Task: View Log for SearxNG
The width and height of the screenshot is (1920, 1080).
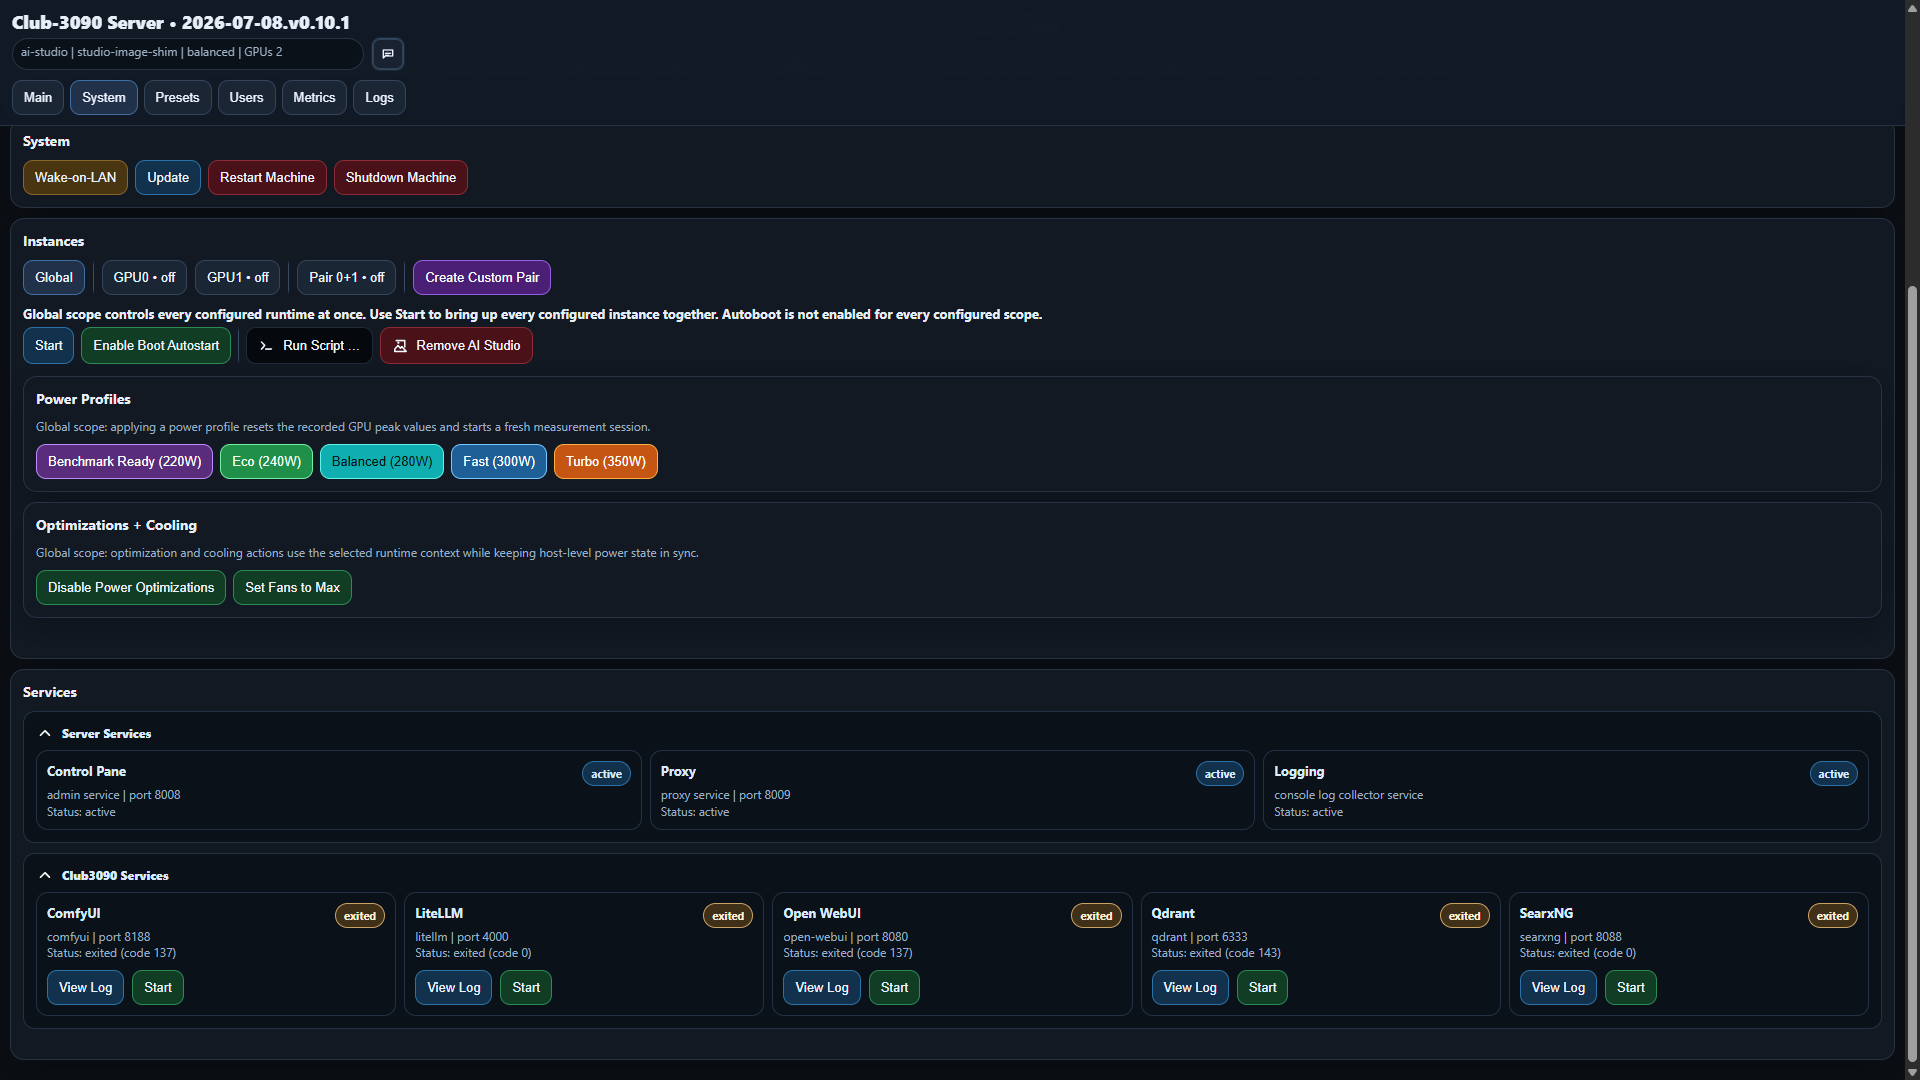Action: pyautogui.click(x=1558, y=988)
